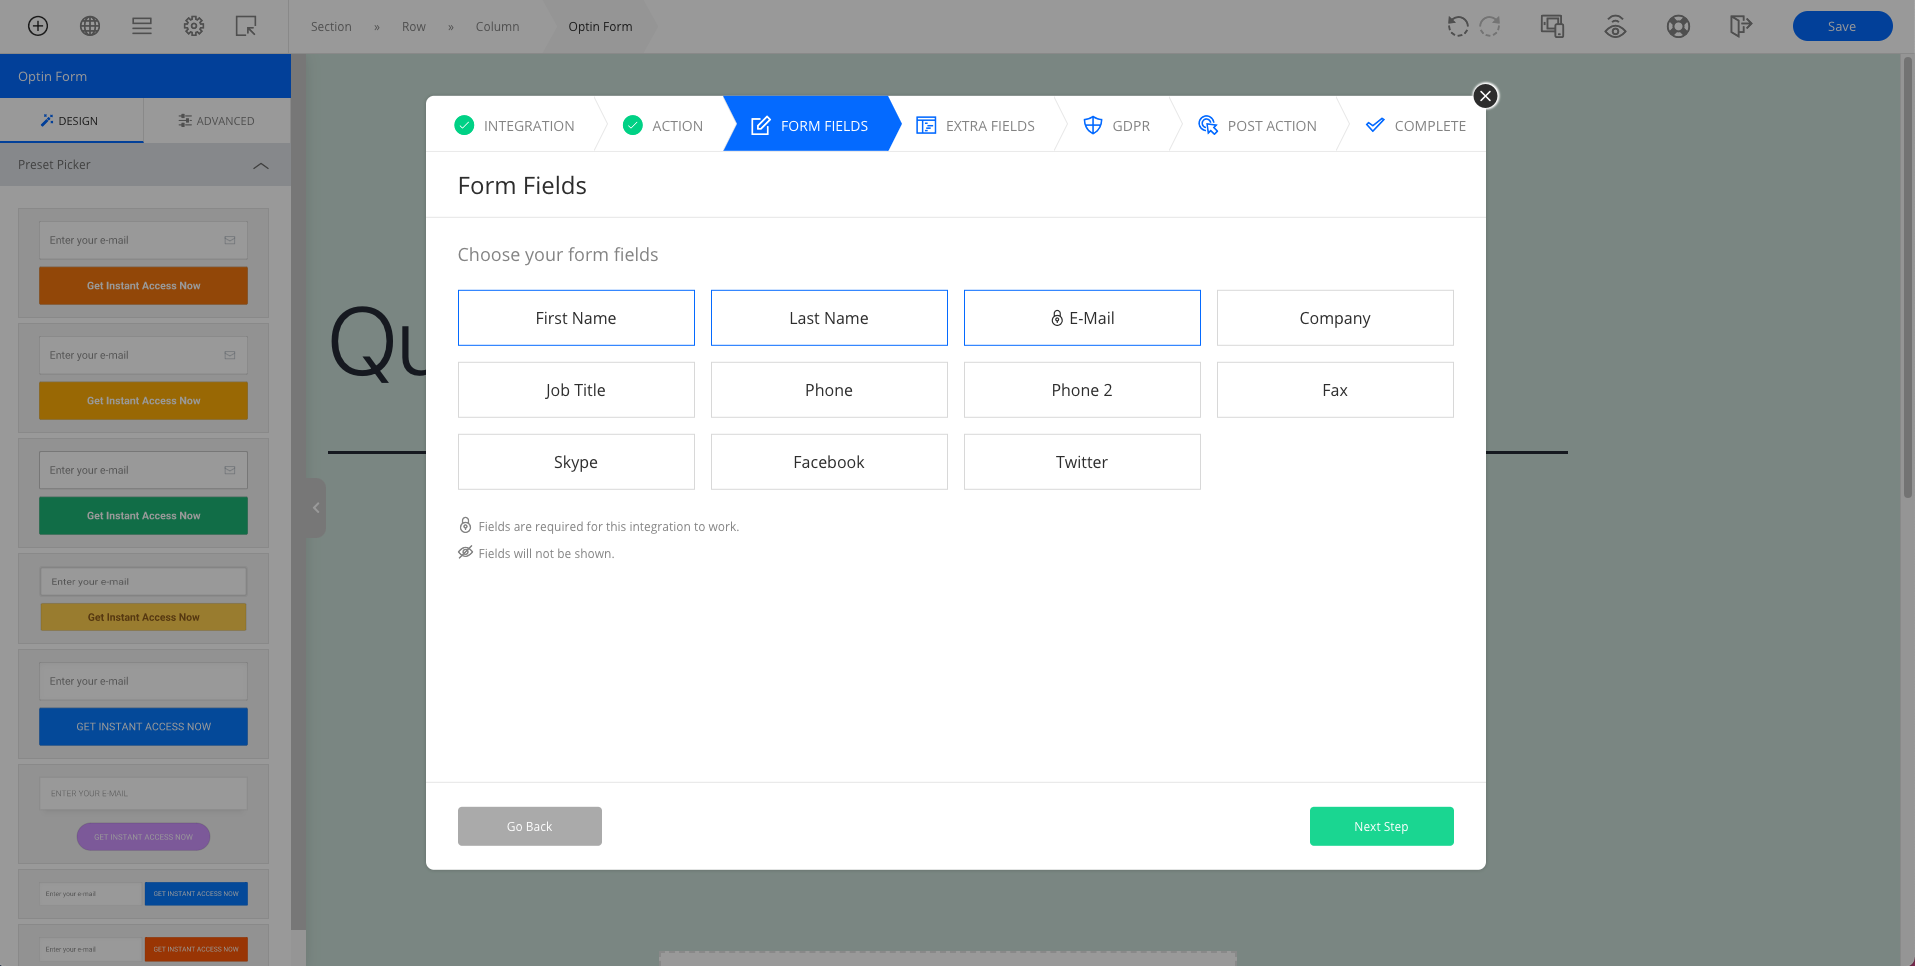Click the add element plus icon

[38, 26]
